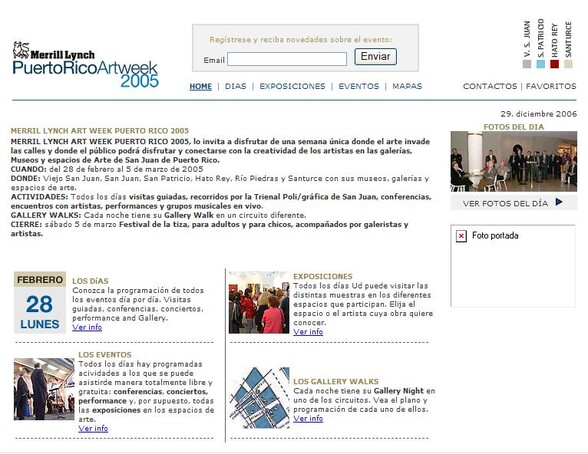Click the olive MERRIL LYNCH ART WEEK PUERTO RICO 2005 title
This screenshot has width=588, height=454.
coord(100,131)
